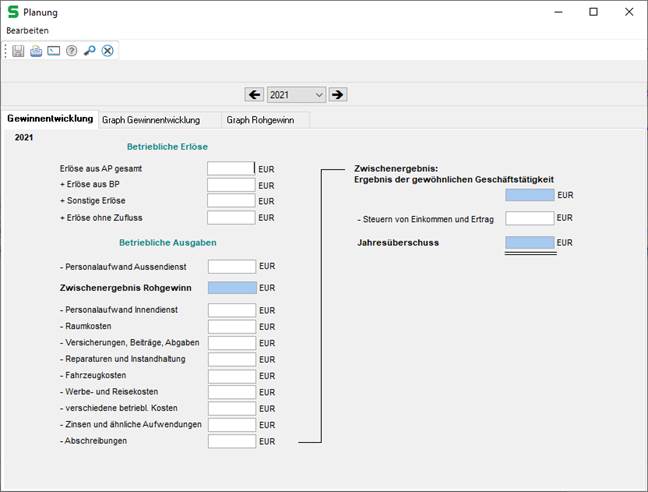This screenshot has width=648, height=492.
Task: Click the Save floppy disk icon
Action: coord(18,51)
